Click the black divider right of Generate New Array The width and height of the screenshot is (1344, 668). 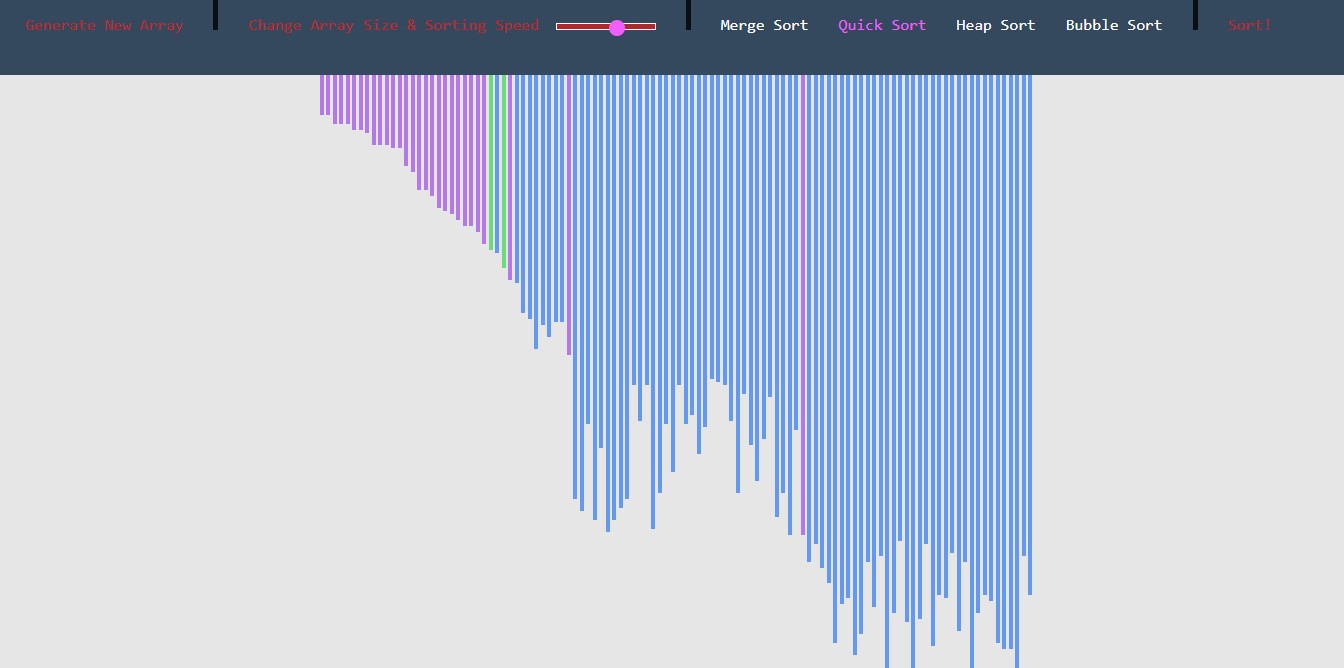(x=215, y=14)
